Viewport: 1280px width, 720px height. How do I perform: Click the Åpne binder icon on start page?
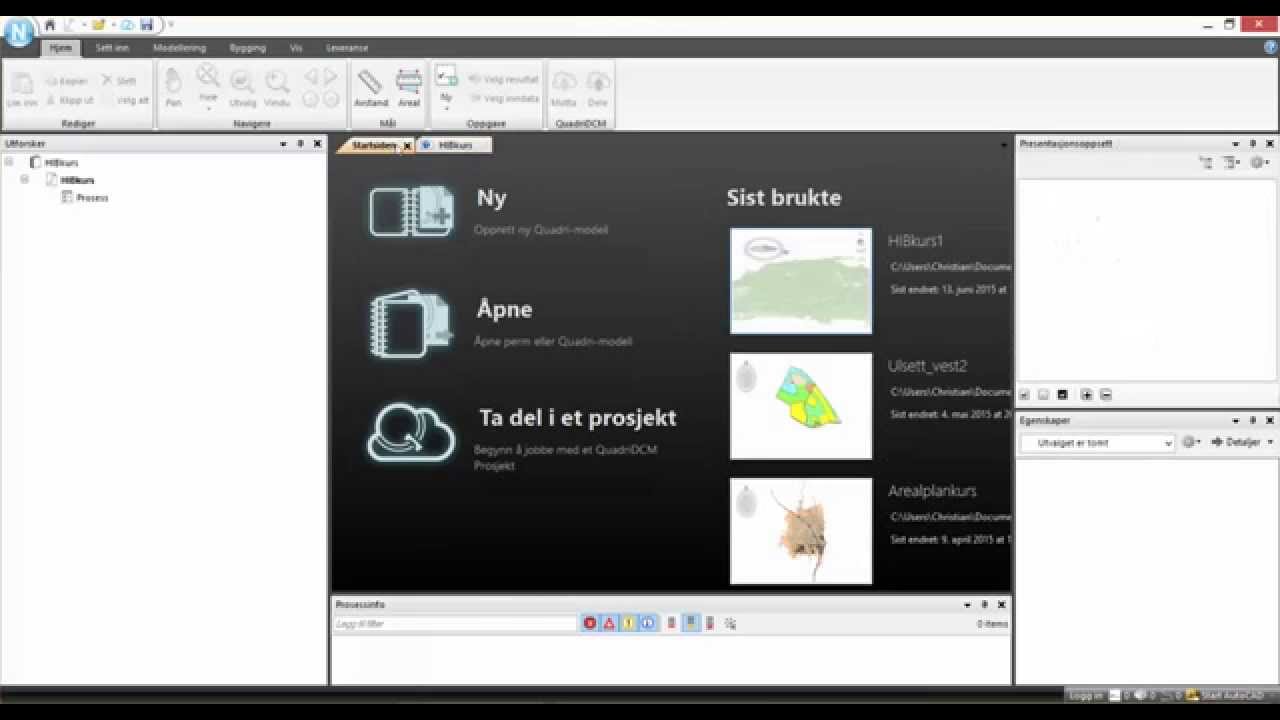[x=411, y=323]
